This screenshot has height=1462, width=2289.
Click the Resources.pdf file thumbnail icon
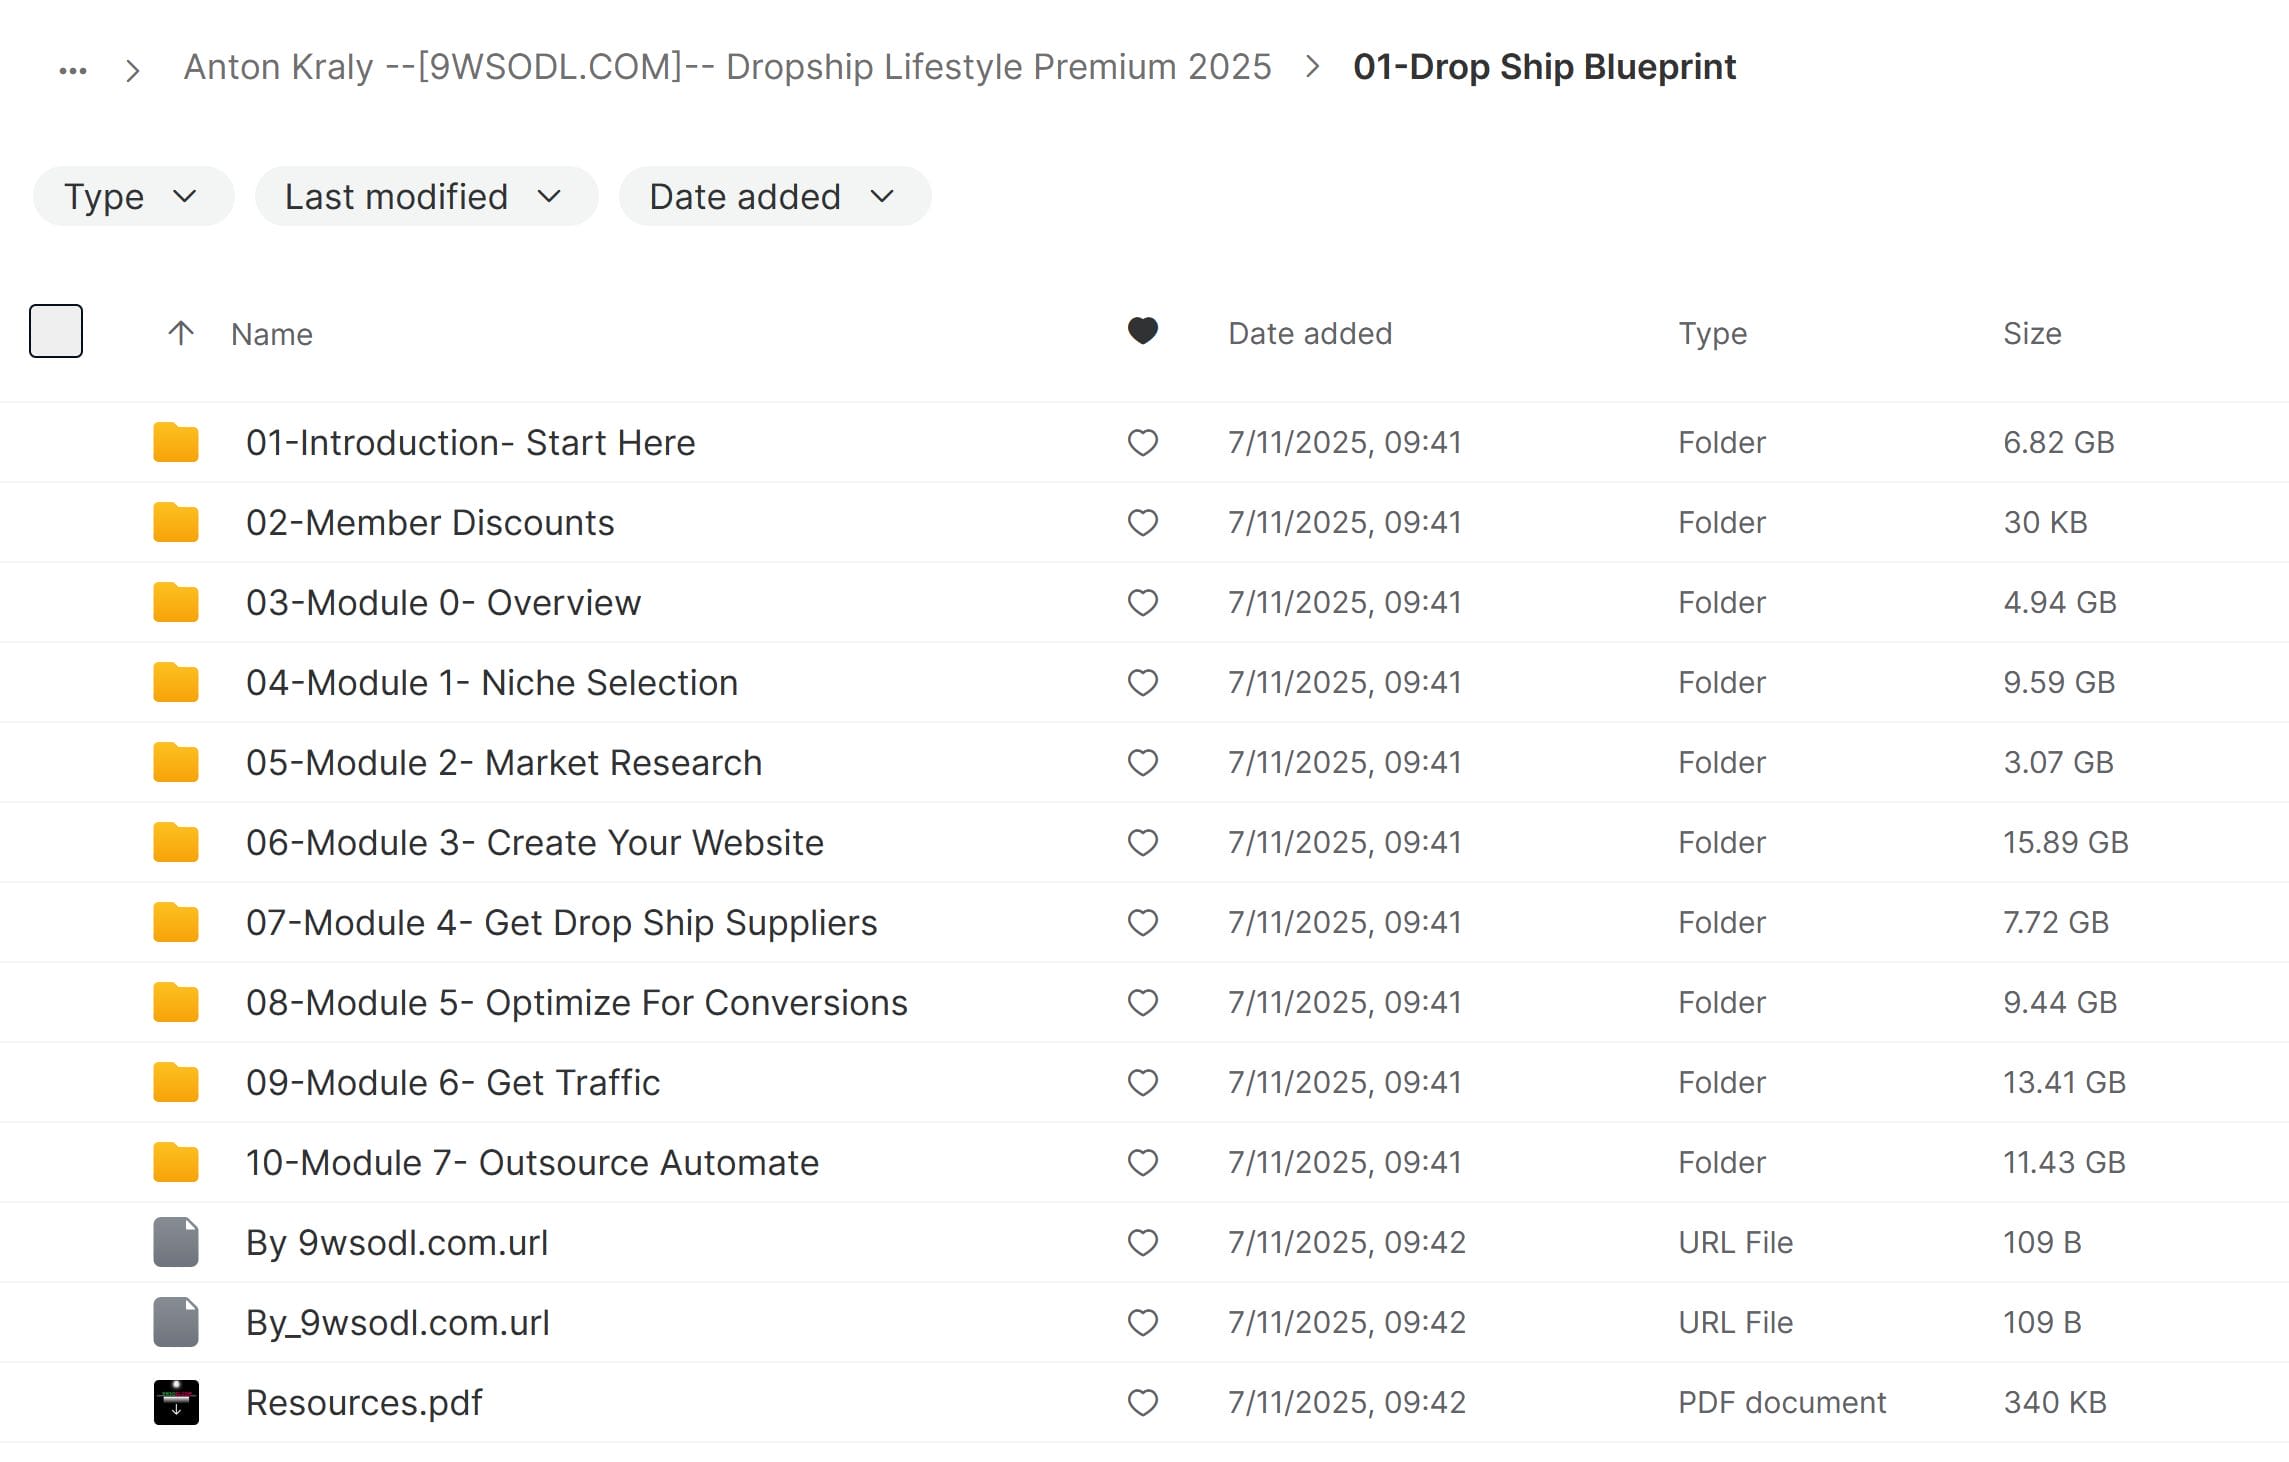tap(176, 1402)
